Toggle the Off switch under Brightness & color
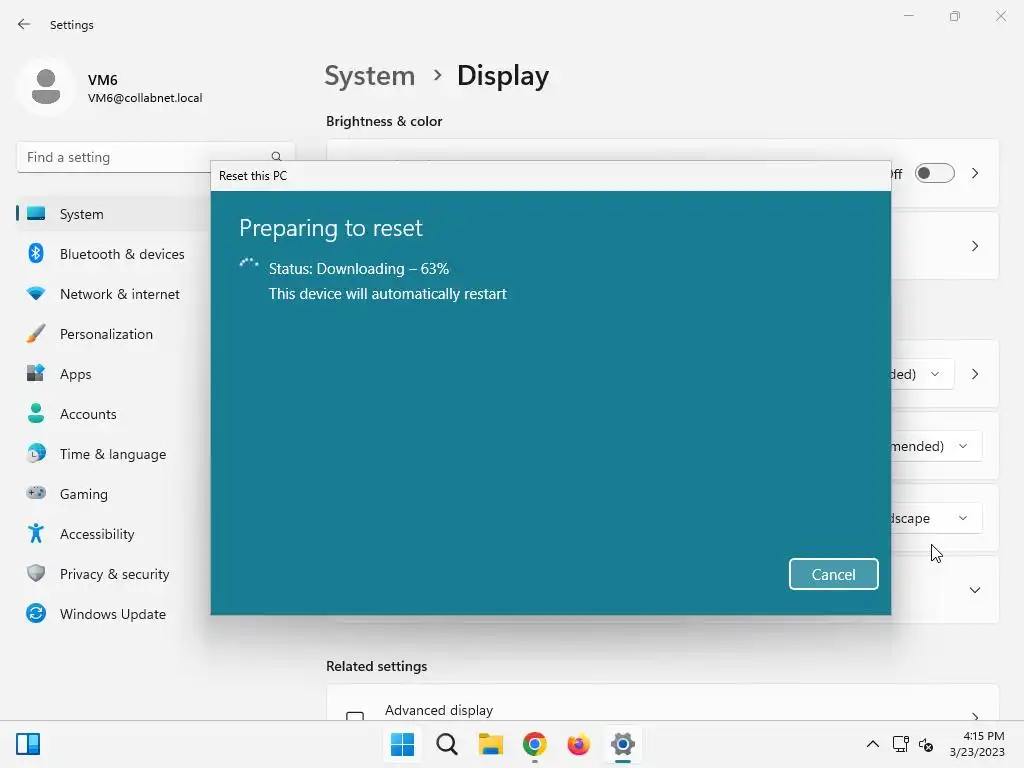Image resolution: width=1024 pixels, height=768 pixels. 935,173
